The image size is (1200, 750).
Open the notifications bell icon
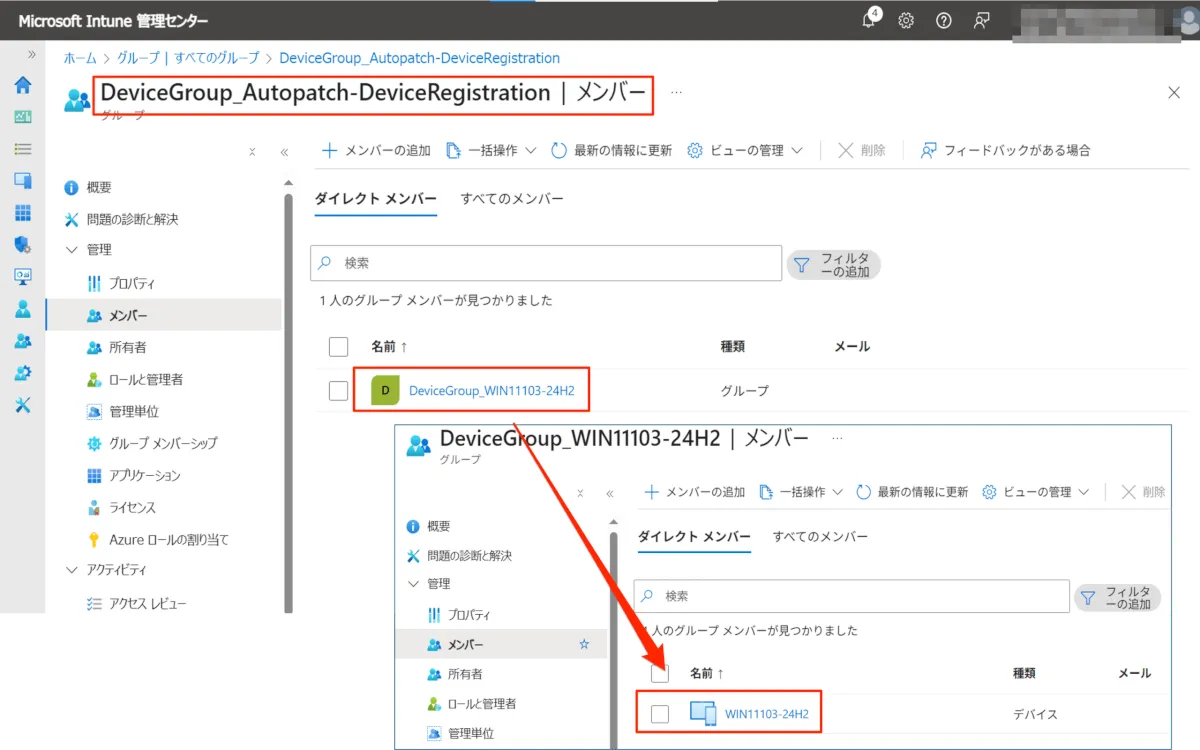pos(869,21)
